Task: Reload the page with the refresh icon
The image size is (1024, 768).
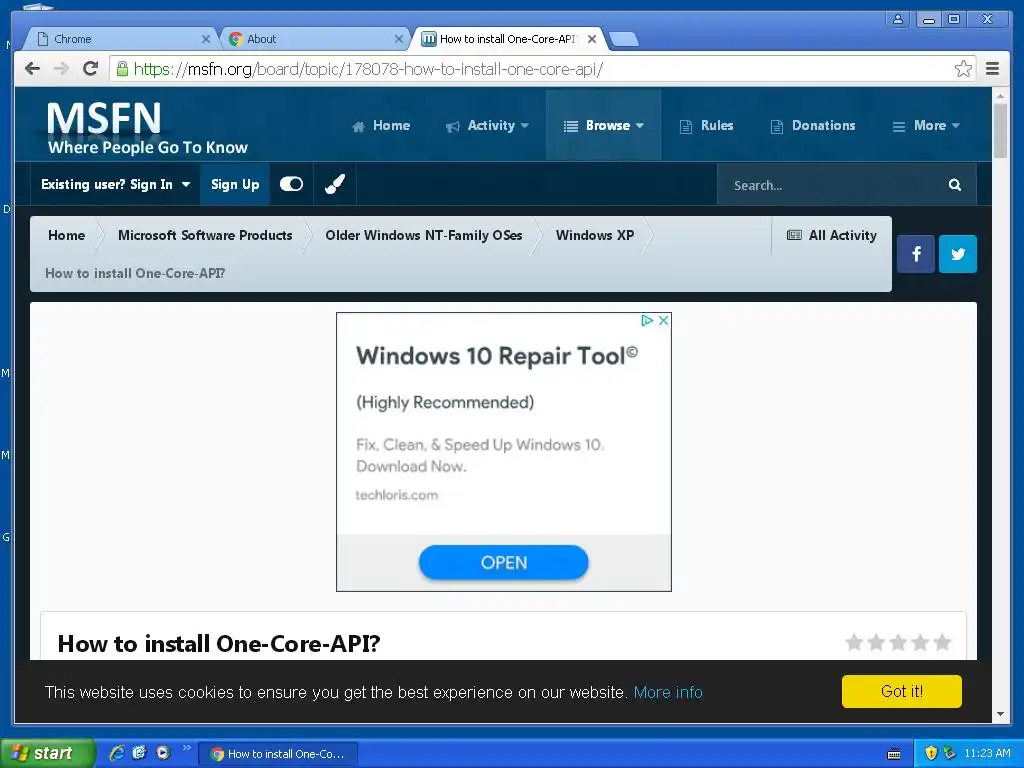Action: pyautogui.click(x=91, y=69)
